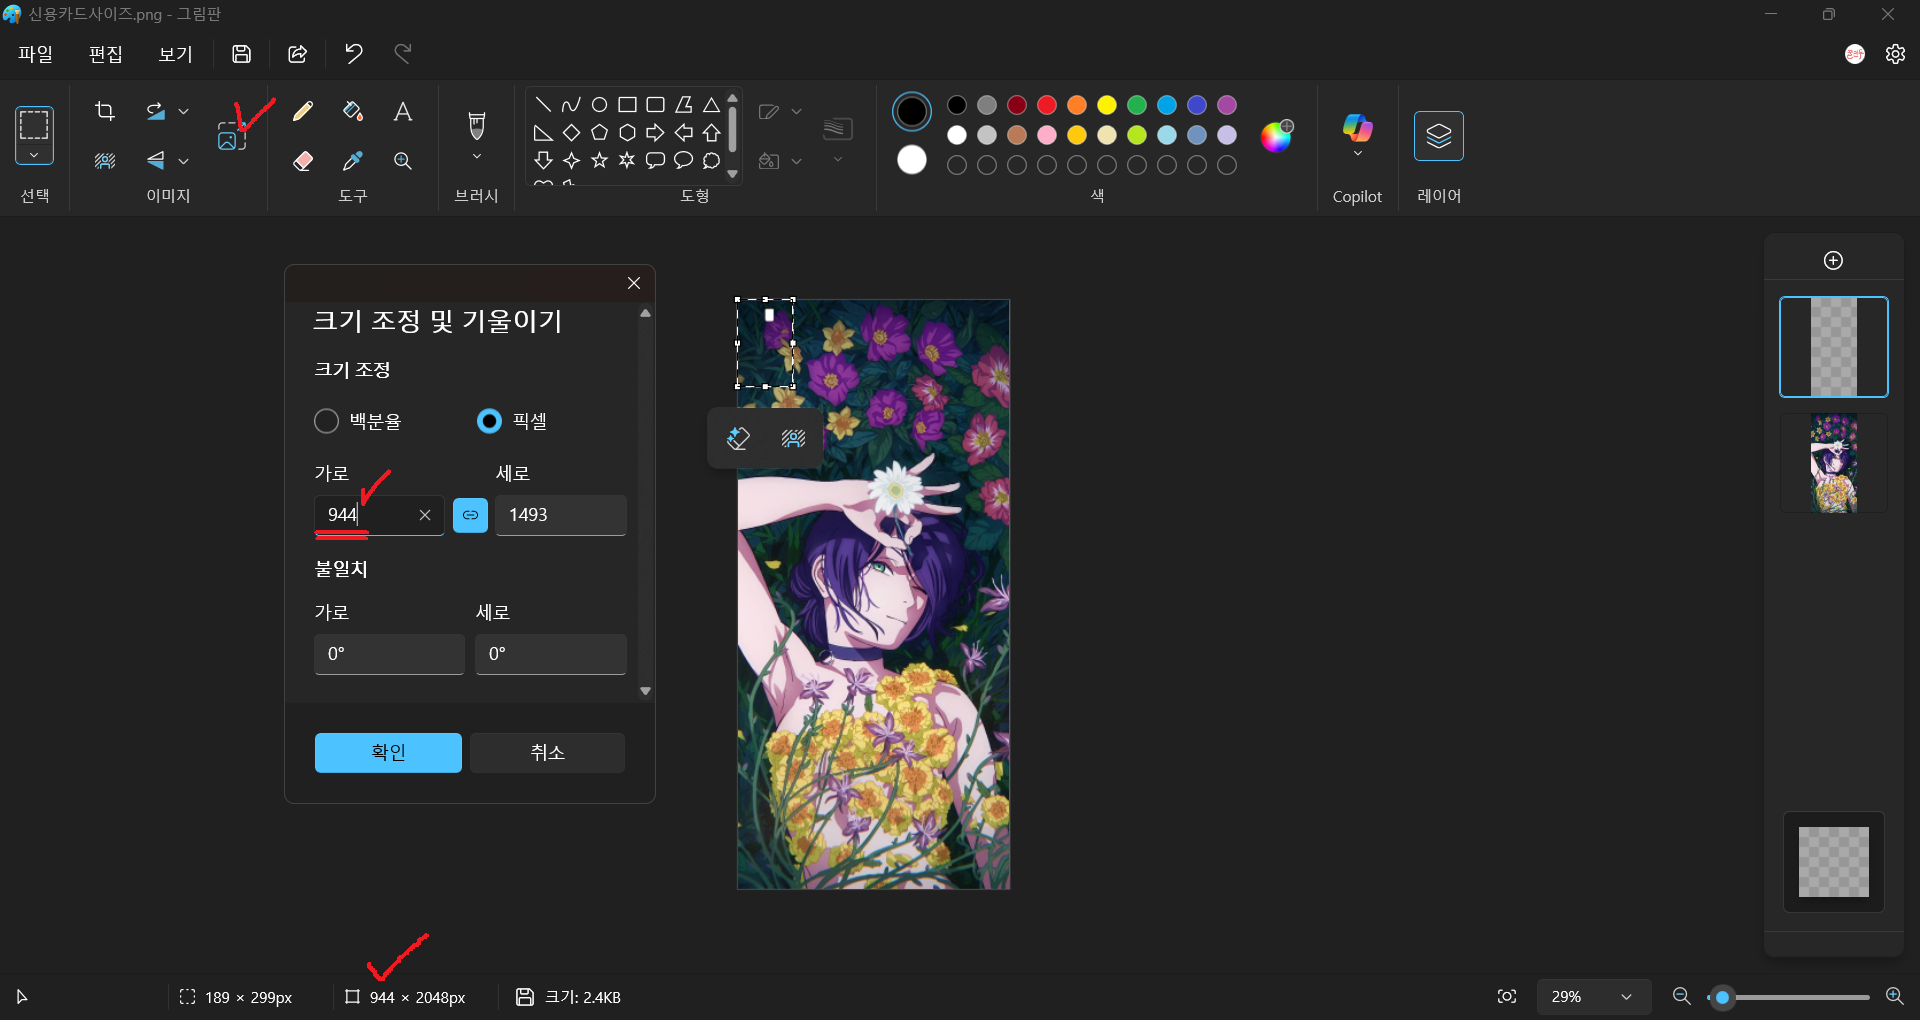Select the Color picker eyedropper tool
This screenshot has width=1920, height=1020.
(353, 161)
